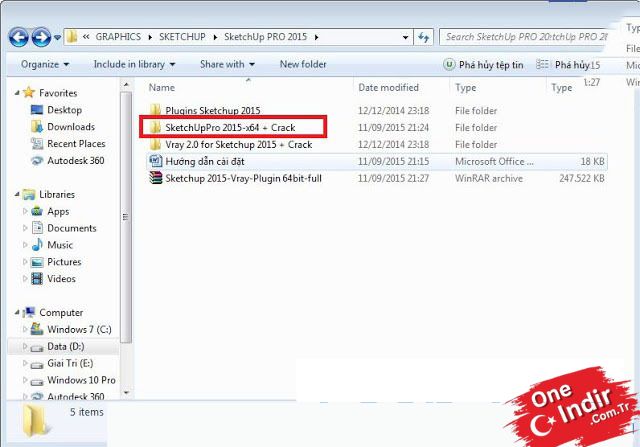
Task: Open Libraries in navigation pane
Action: (57, 194)
